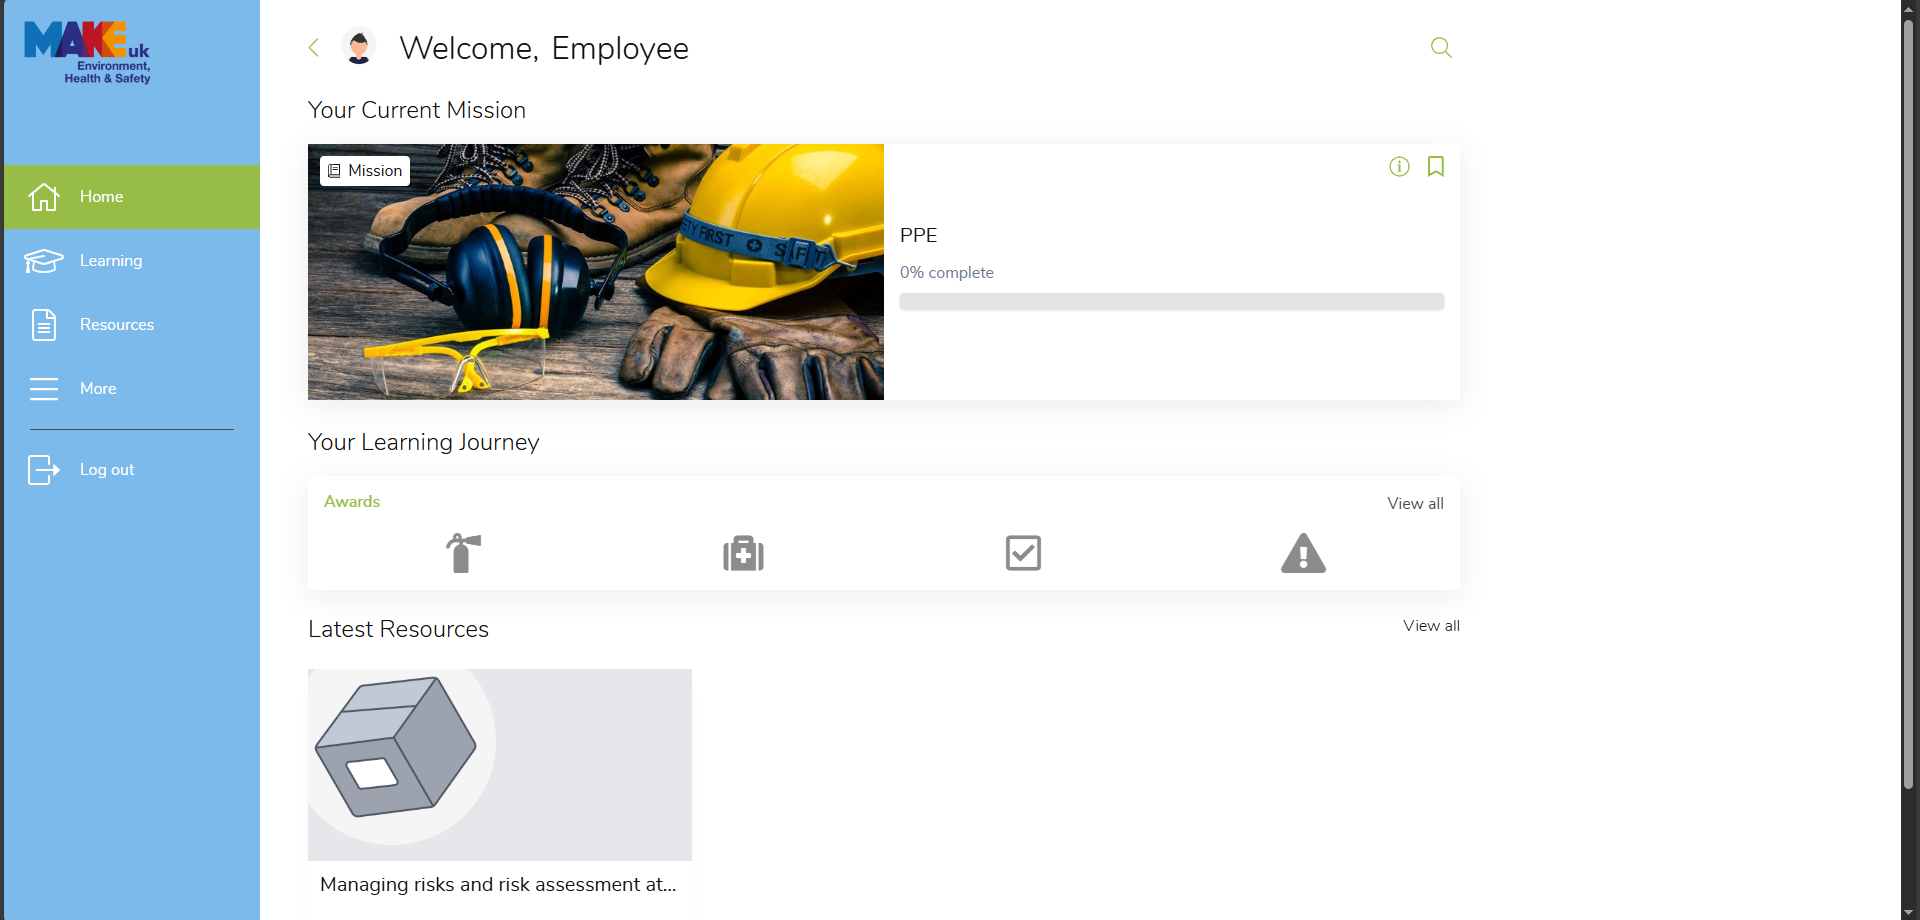Click the search magnifier icon
Image resolution: width=1920 pixels, height=920 pixels.
pos(1440,47)
